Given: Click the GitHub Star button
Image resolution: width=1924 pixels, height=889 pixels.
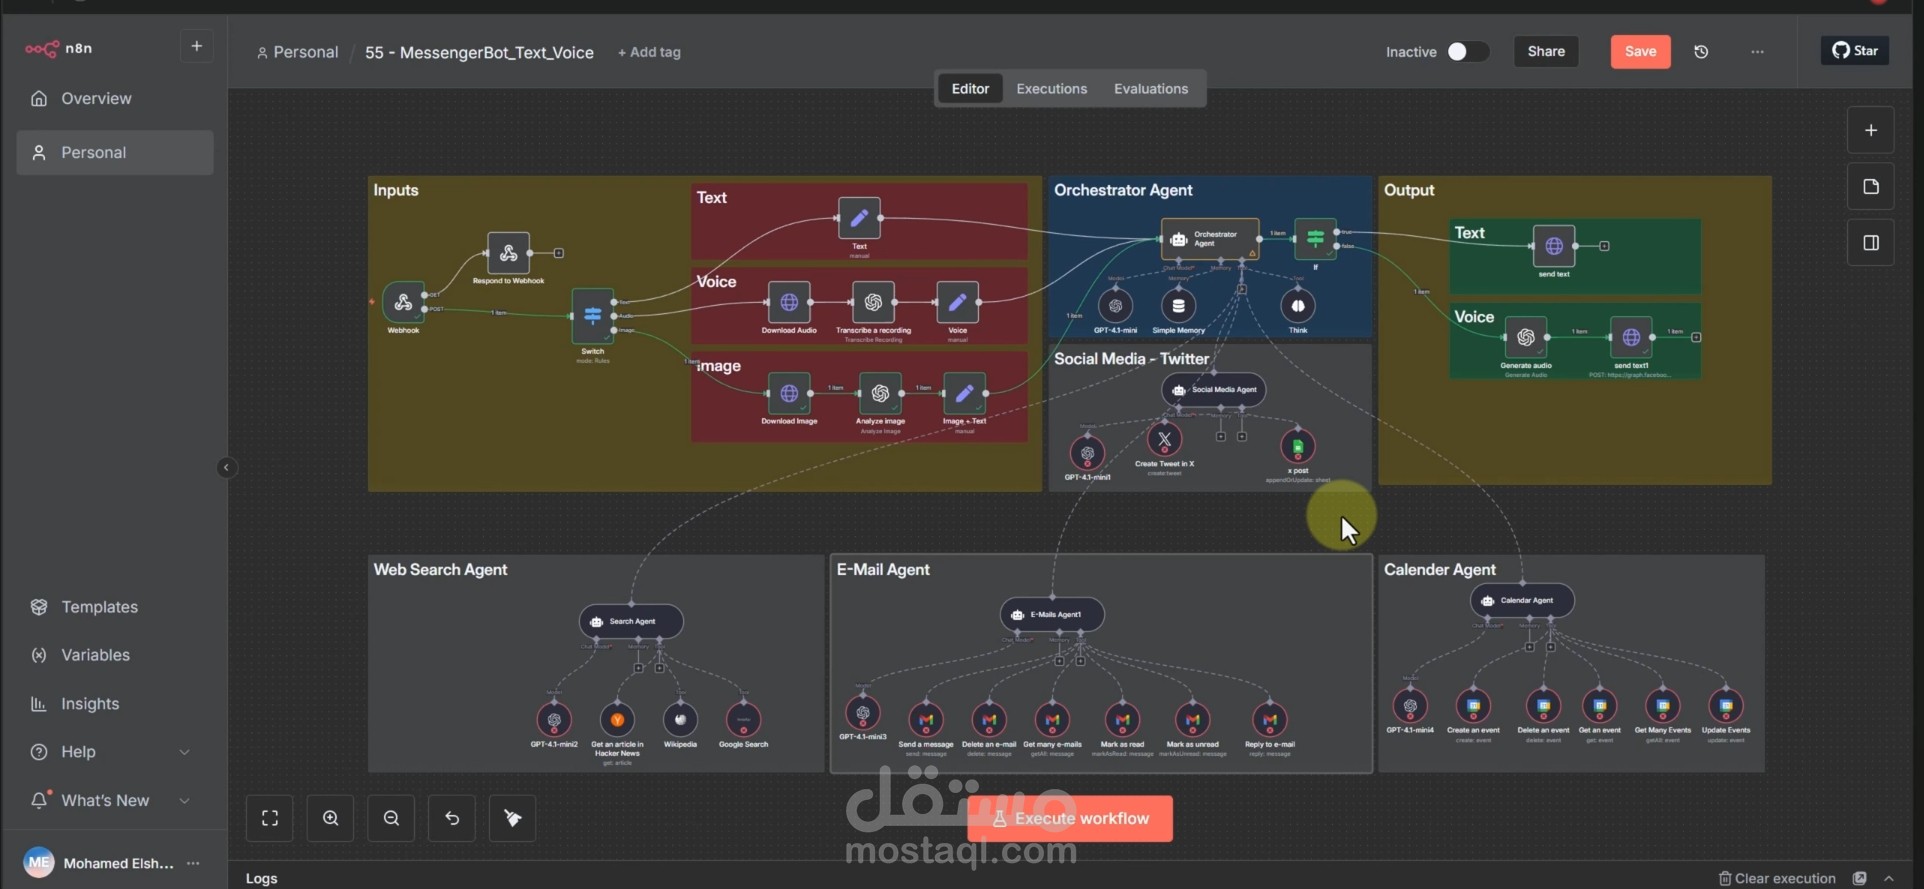Looking at the screenshot, I should coord(1855,51).
